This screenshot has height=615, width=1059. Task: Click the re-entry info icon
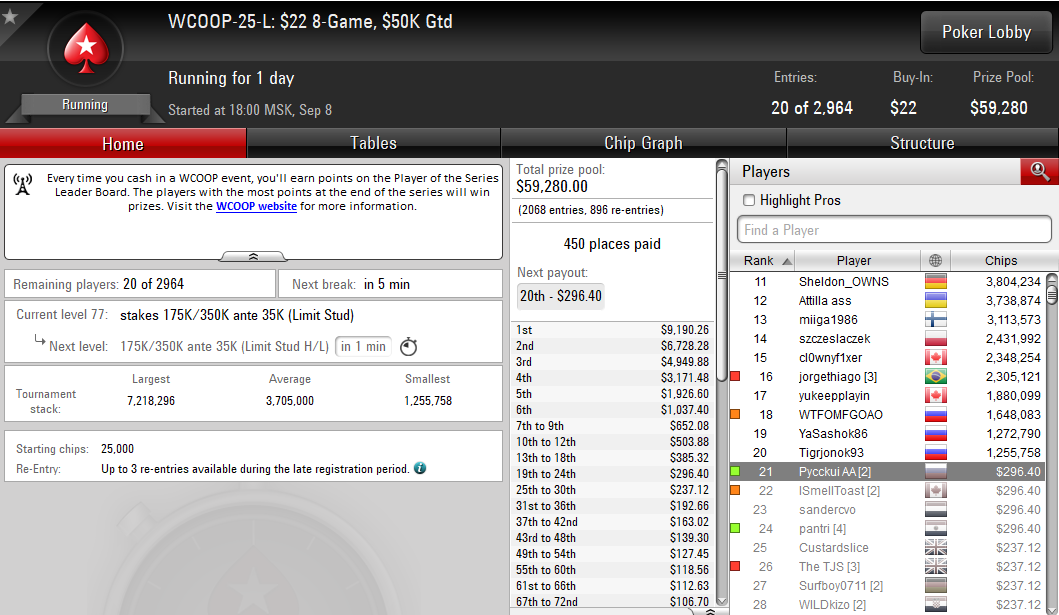coord(420,468)
